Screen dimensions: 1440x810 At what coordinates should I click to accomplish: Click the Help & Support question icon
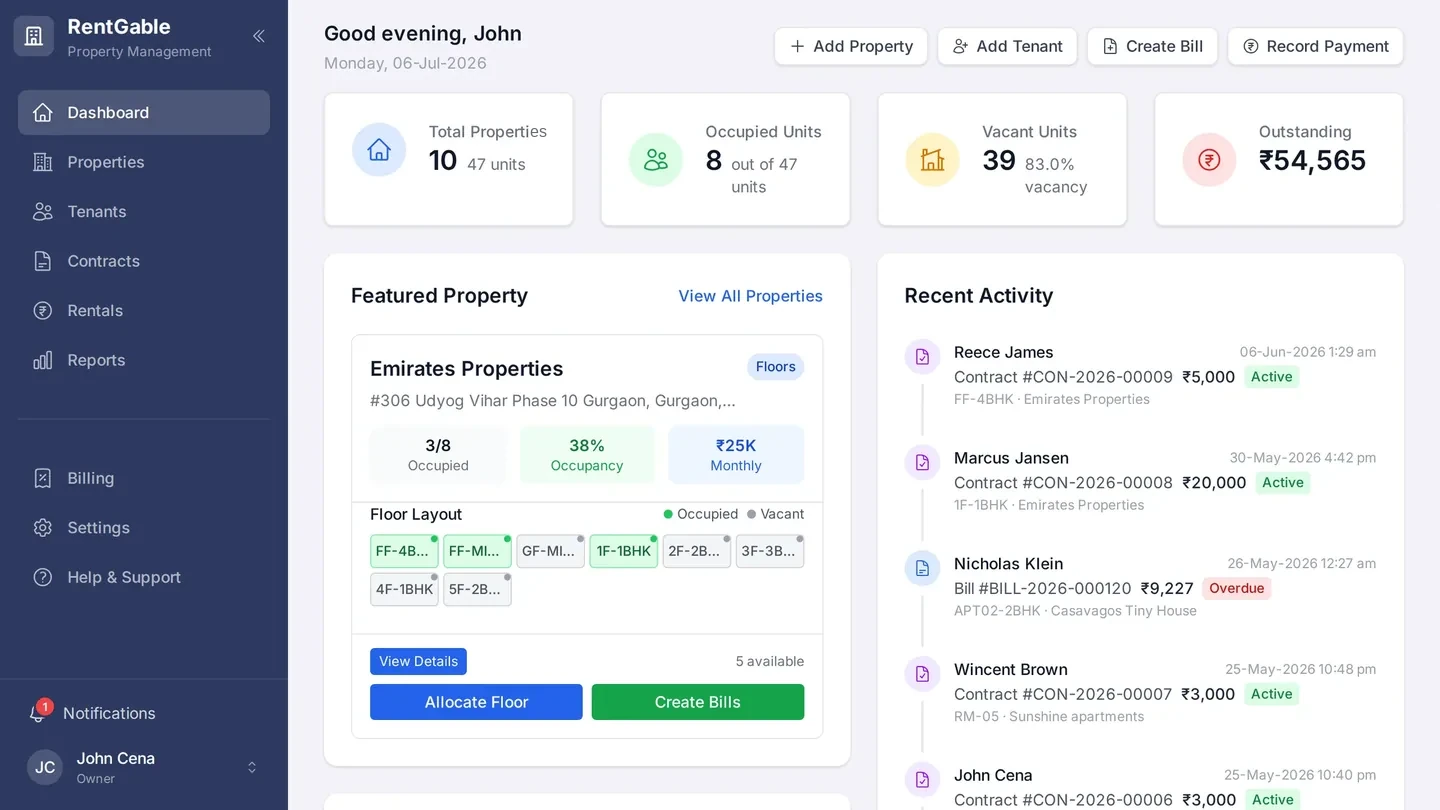[42, 577]
